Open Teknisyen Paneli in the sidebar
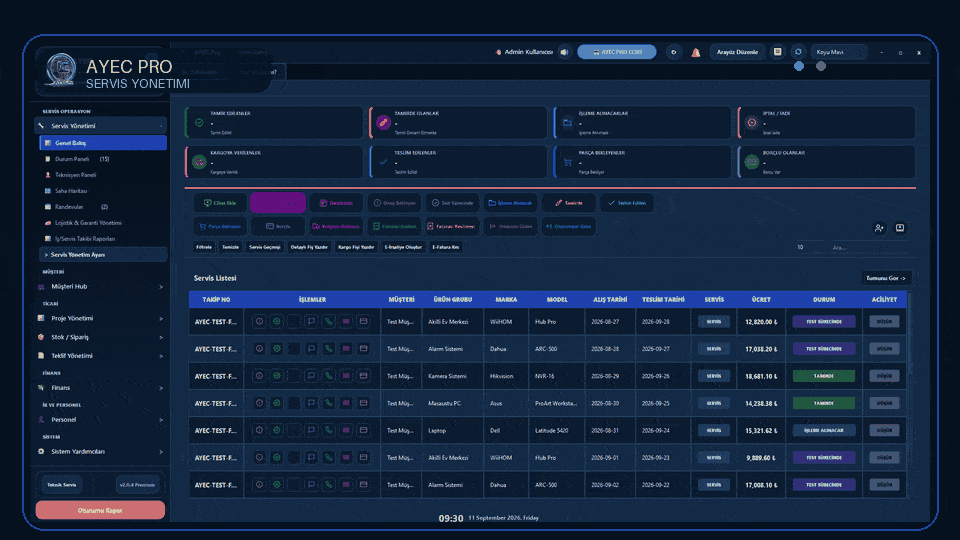 103,174
